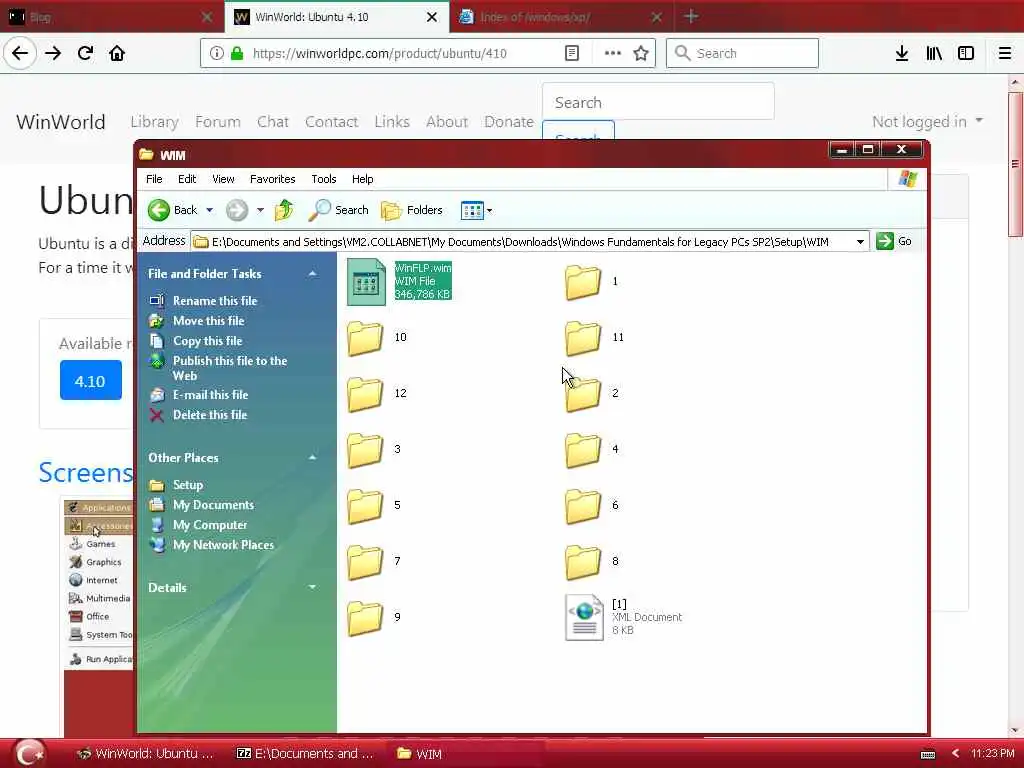This screenshot has width=1024, height=768.
Task: Click the Start button on taskbar
Action: pyautogui.click(x=30, y=753)
